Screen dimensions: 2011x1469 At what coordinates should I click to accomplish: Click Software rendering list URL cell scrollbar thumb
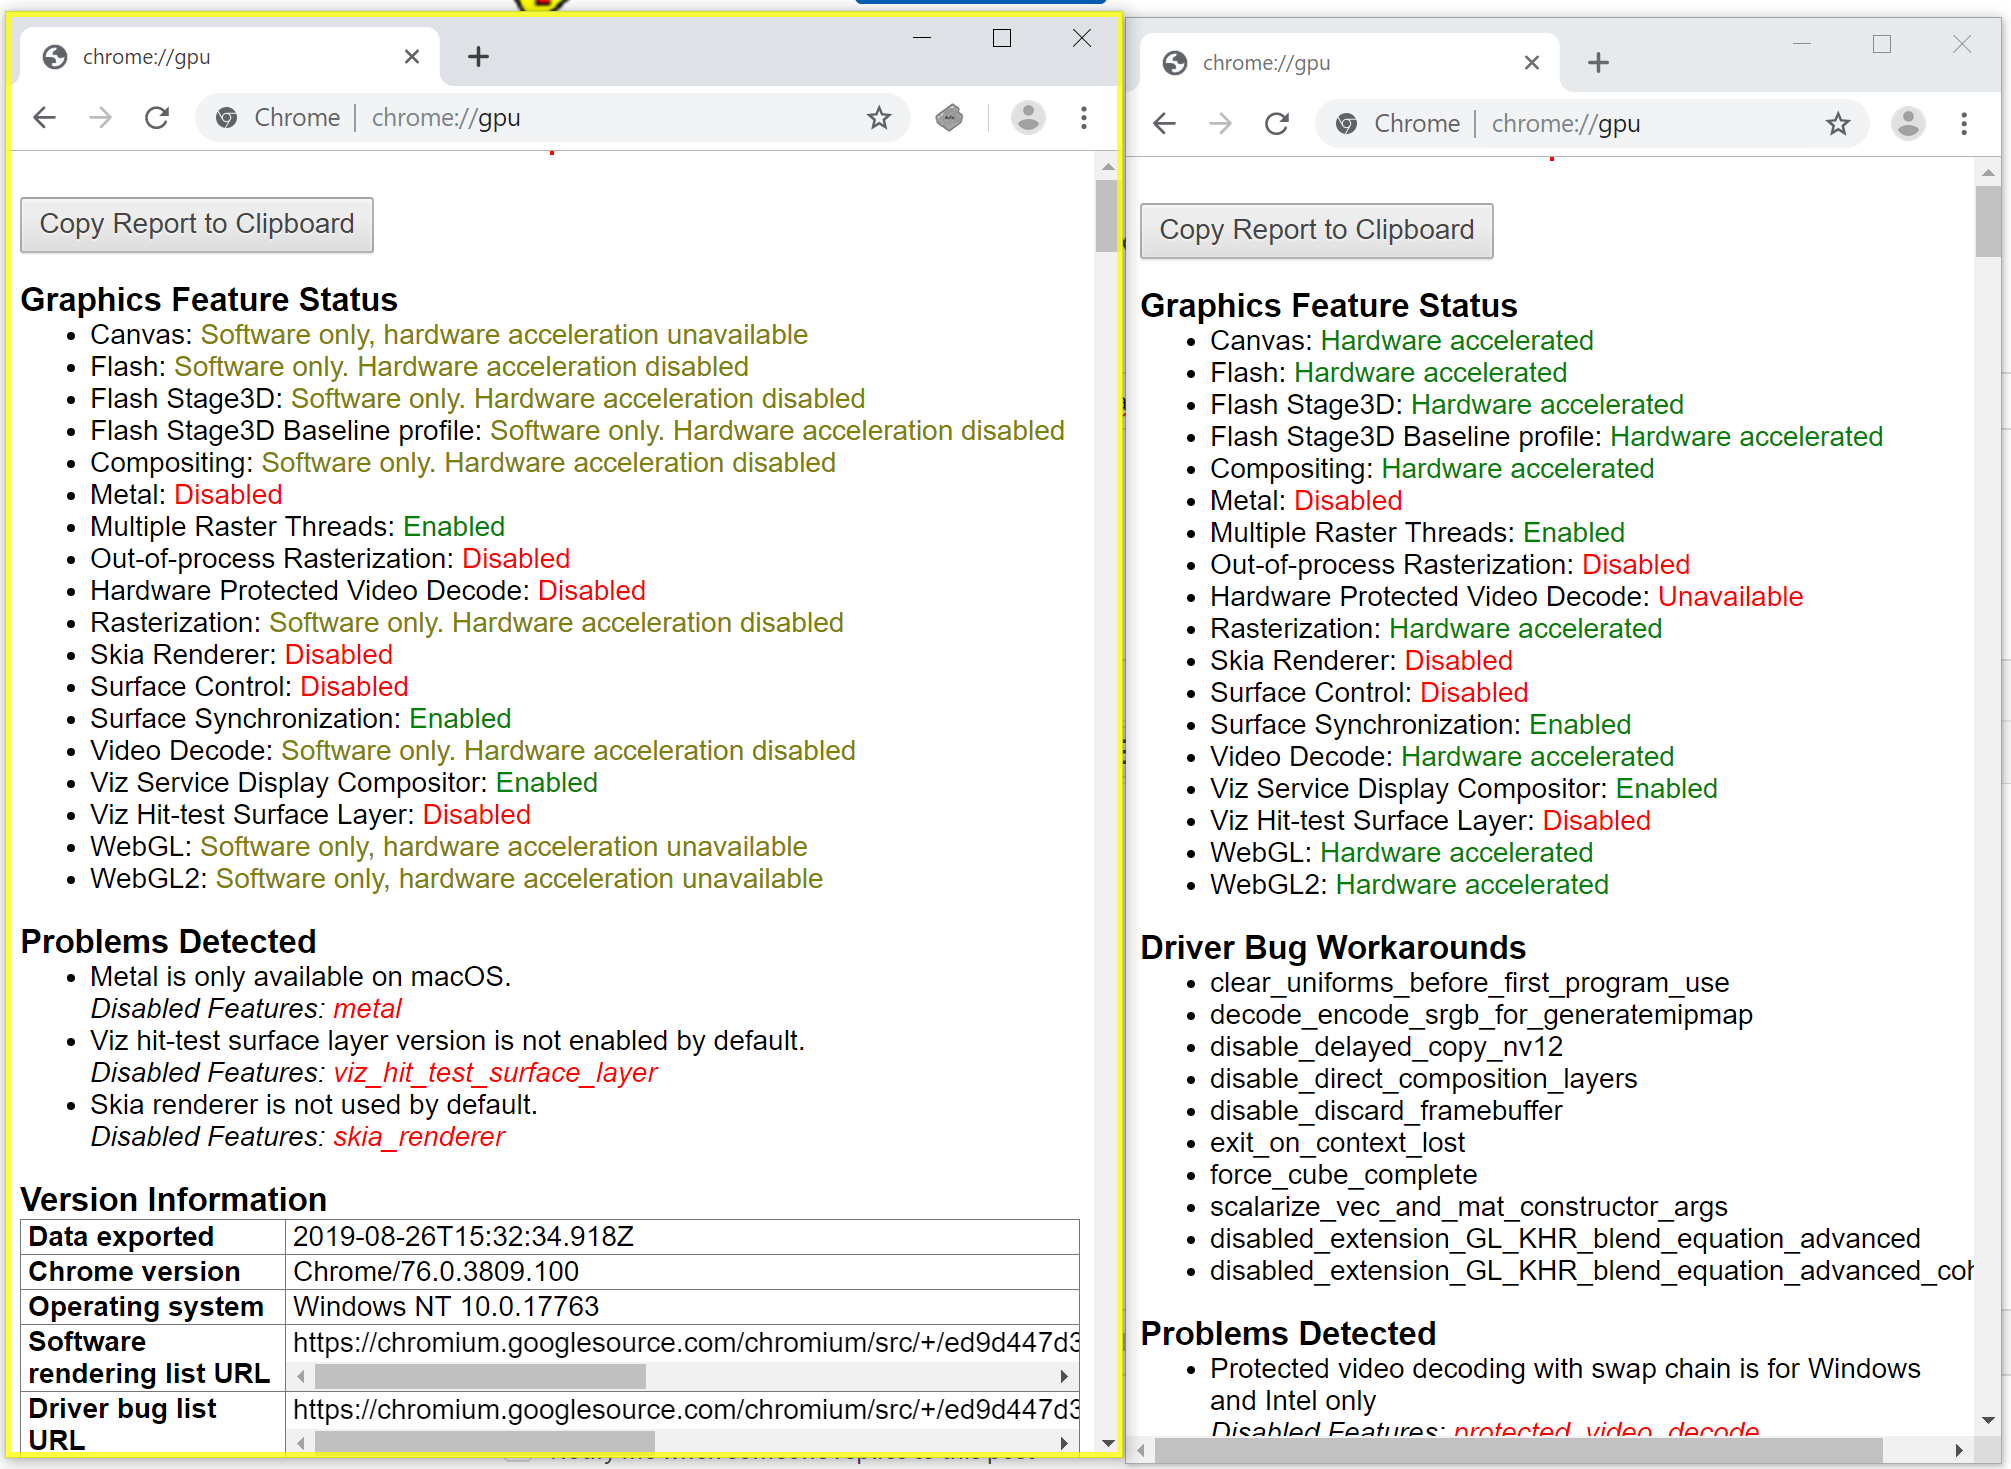pyautogui.click(x=479, y=1377)
